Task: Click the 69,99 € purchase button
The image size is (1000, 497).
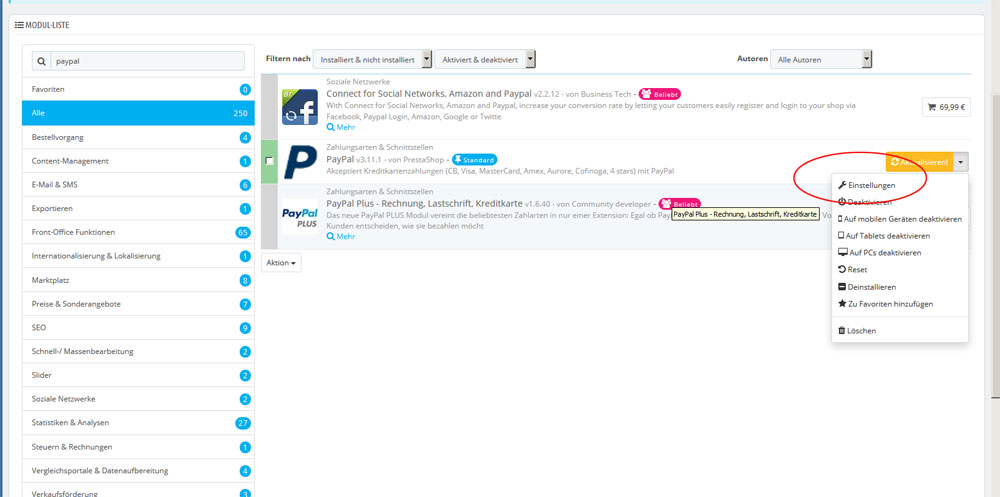Action: (946, 107)
